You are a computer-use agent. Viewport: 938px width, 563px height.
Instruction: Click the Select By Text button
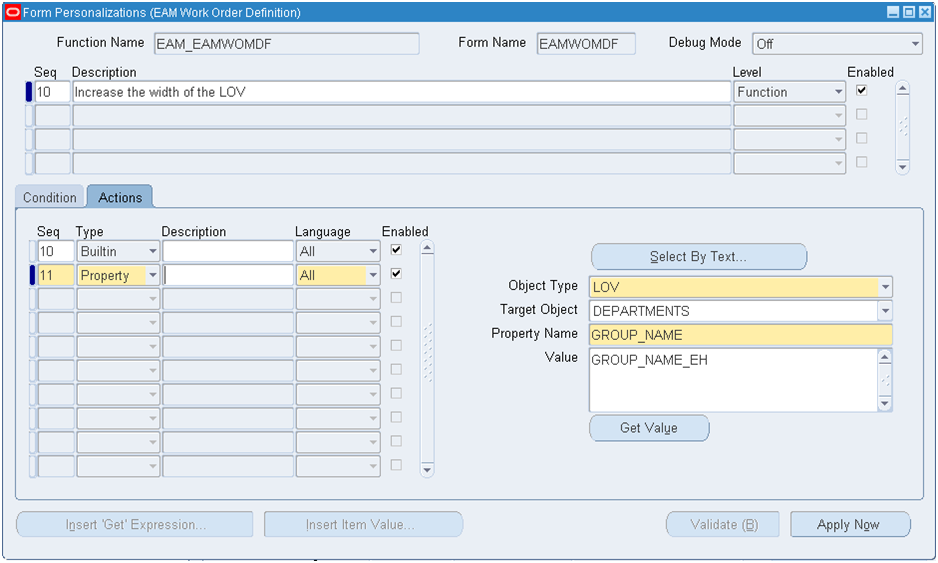coord(698,257)
